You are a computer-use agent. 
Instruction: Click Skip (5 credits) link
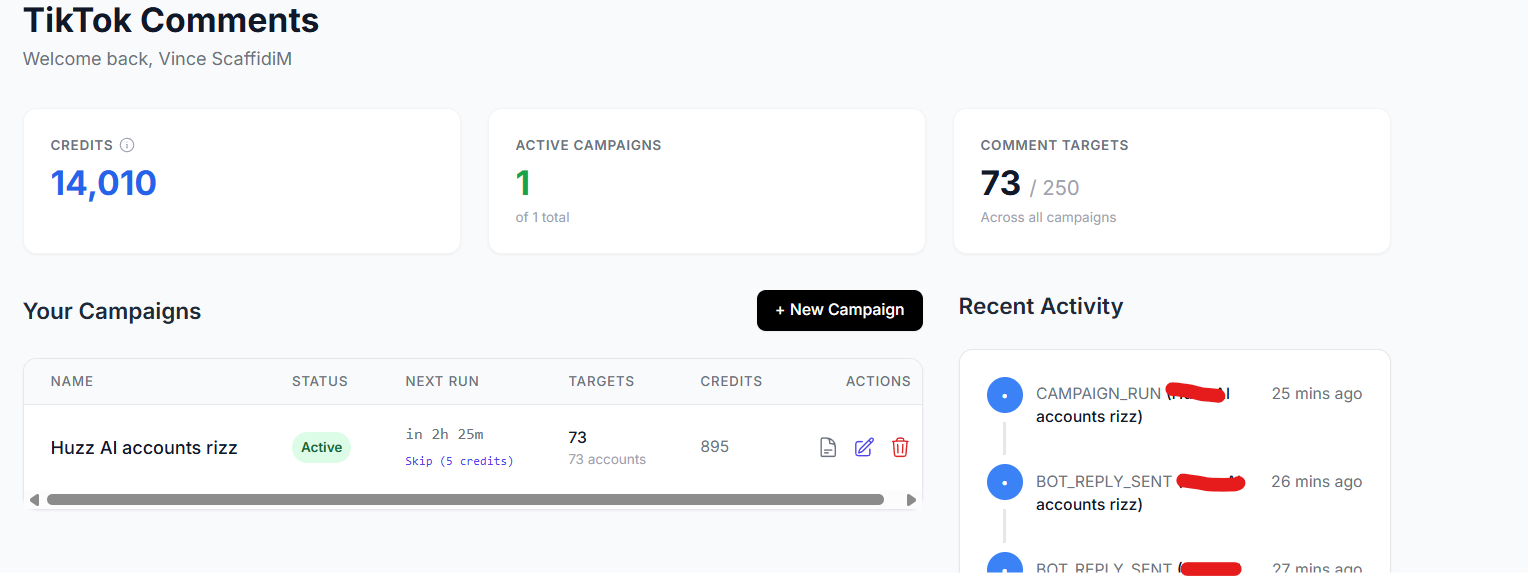coord(459,461)
